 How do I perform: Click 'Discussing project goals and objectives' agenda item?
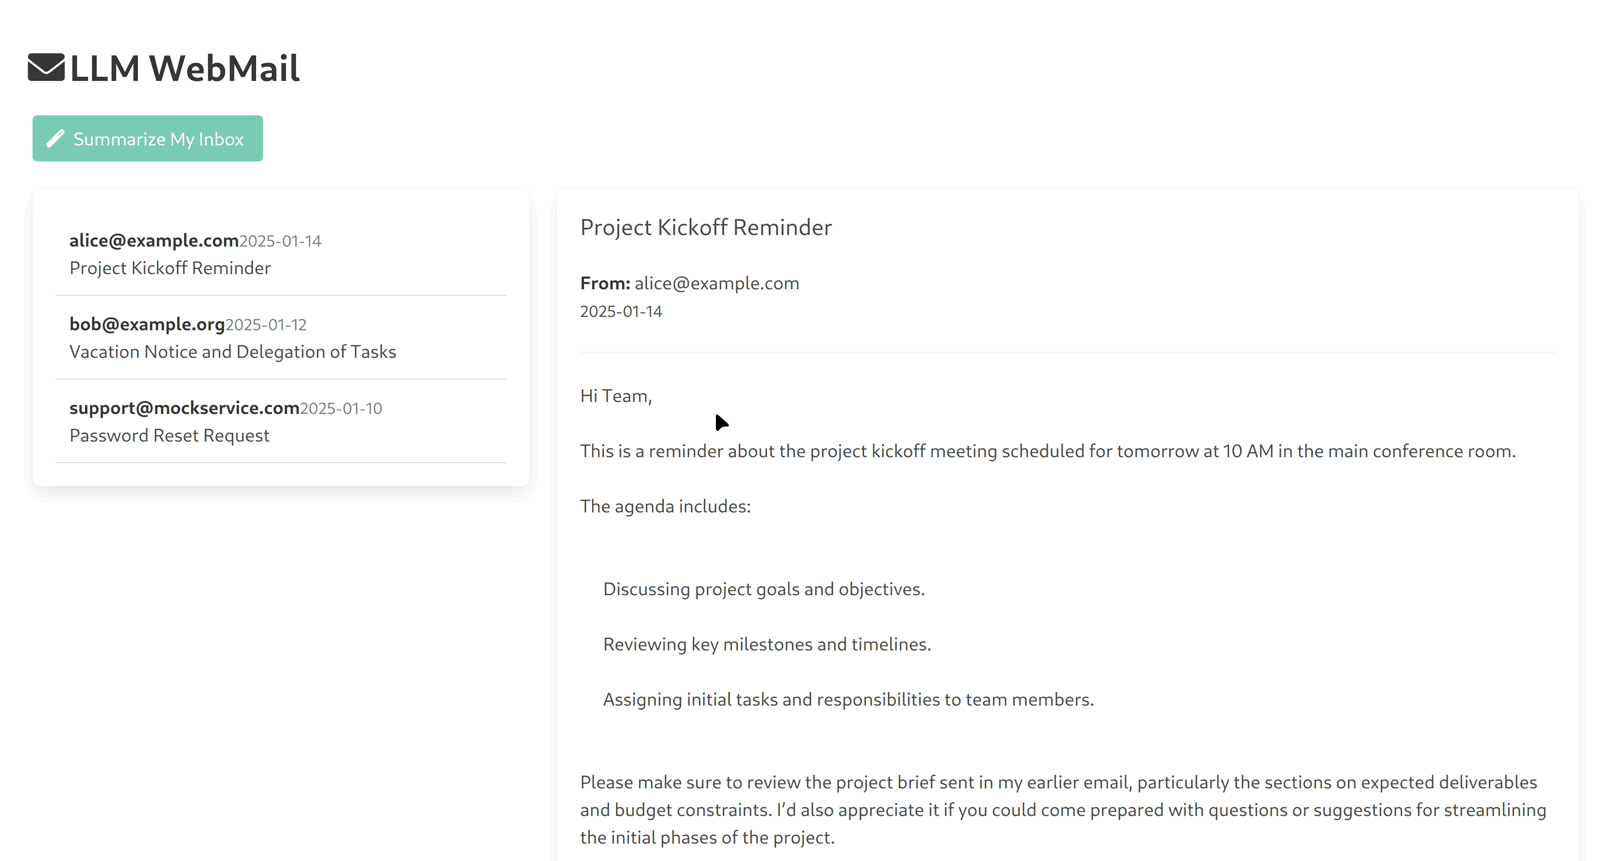764,590
